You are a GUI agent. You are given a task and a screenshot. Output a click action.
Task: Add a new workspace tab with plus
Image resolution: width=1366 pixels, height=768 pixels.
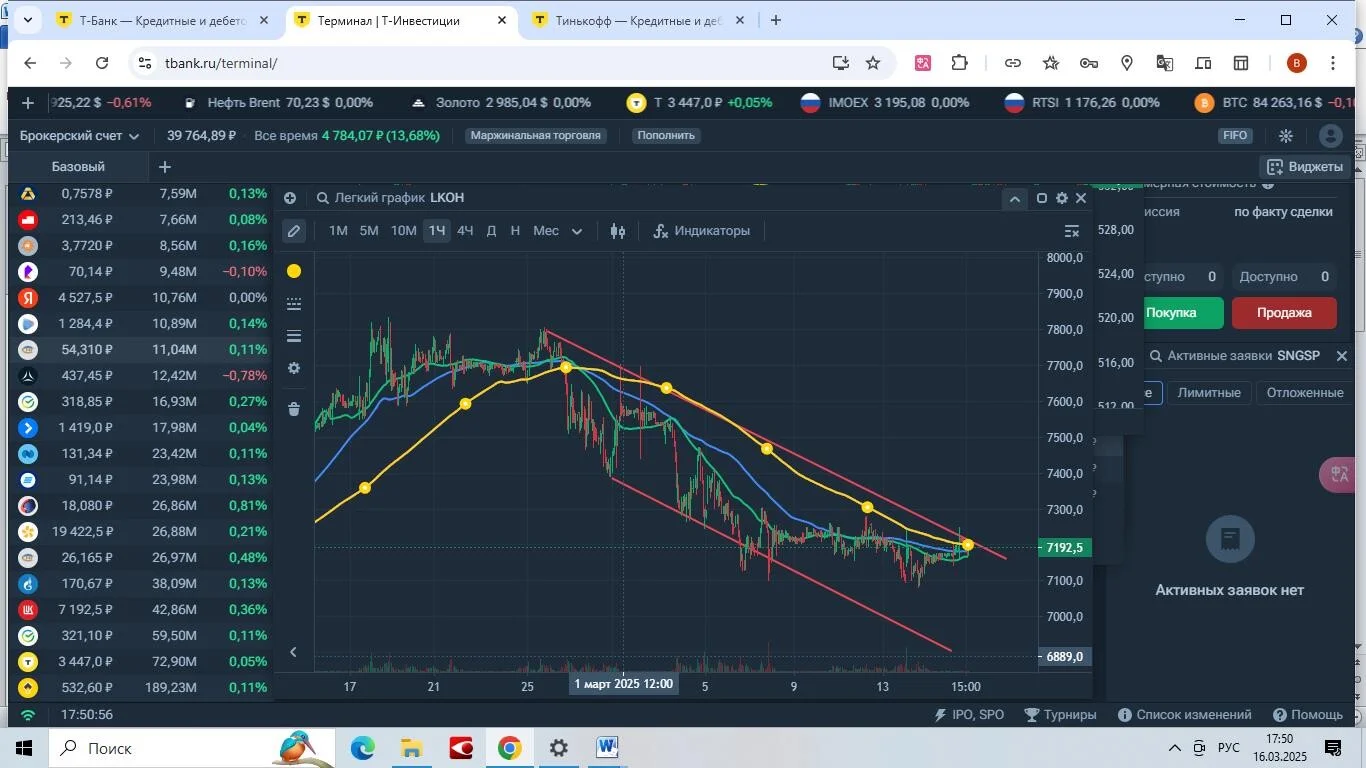point(165,167)
